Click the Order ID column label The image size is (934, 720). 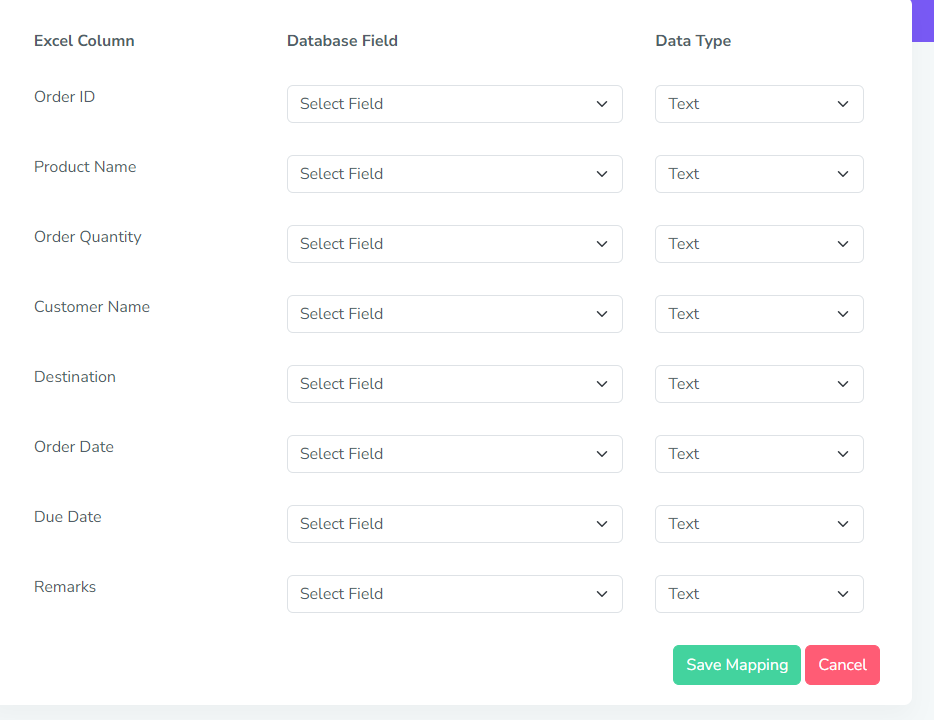pos(65,97)
